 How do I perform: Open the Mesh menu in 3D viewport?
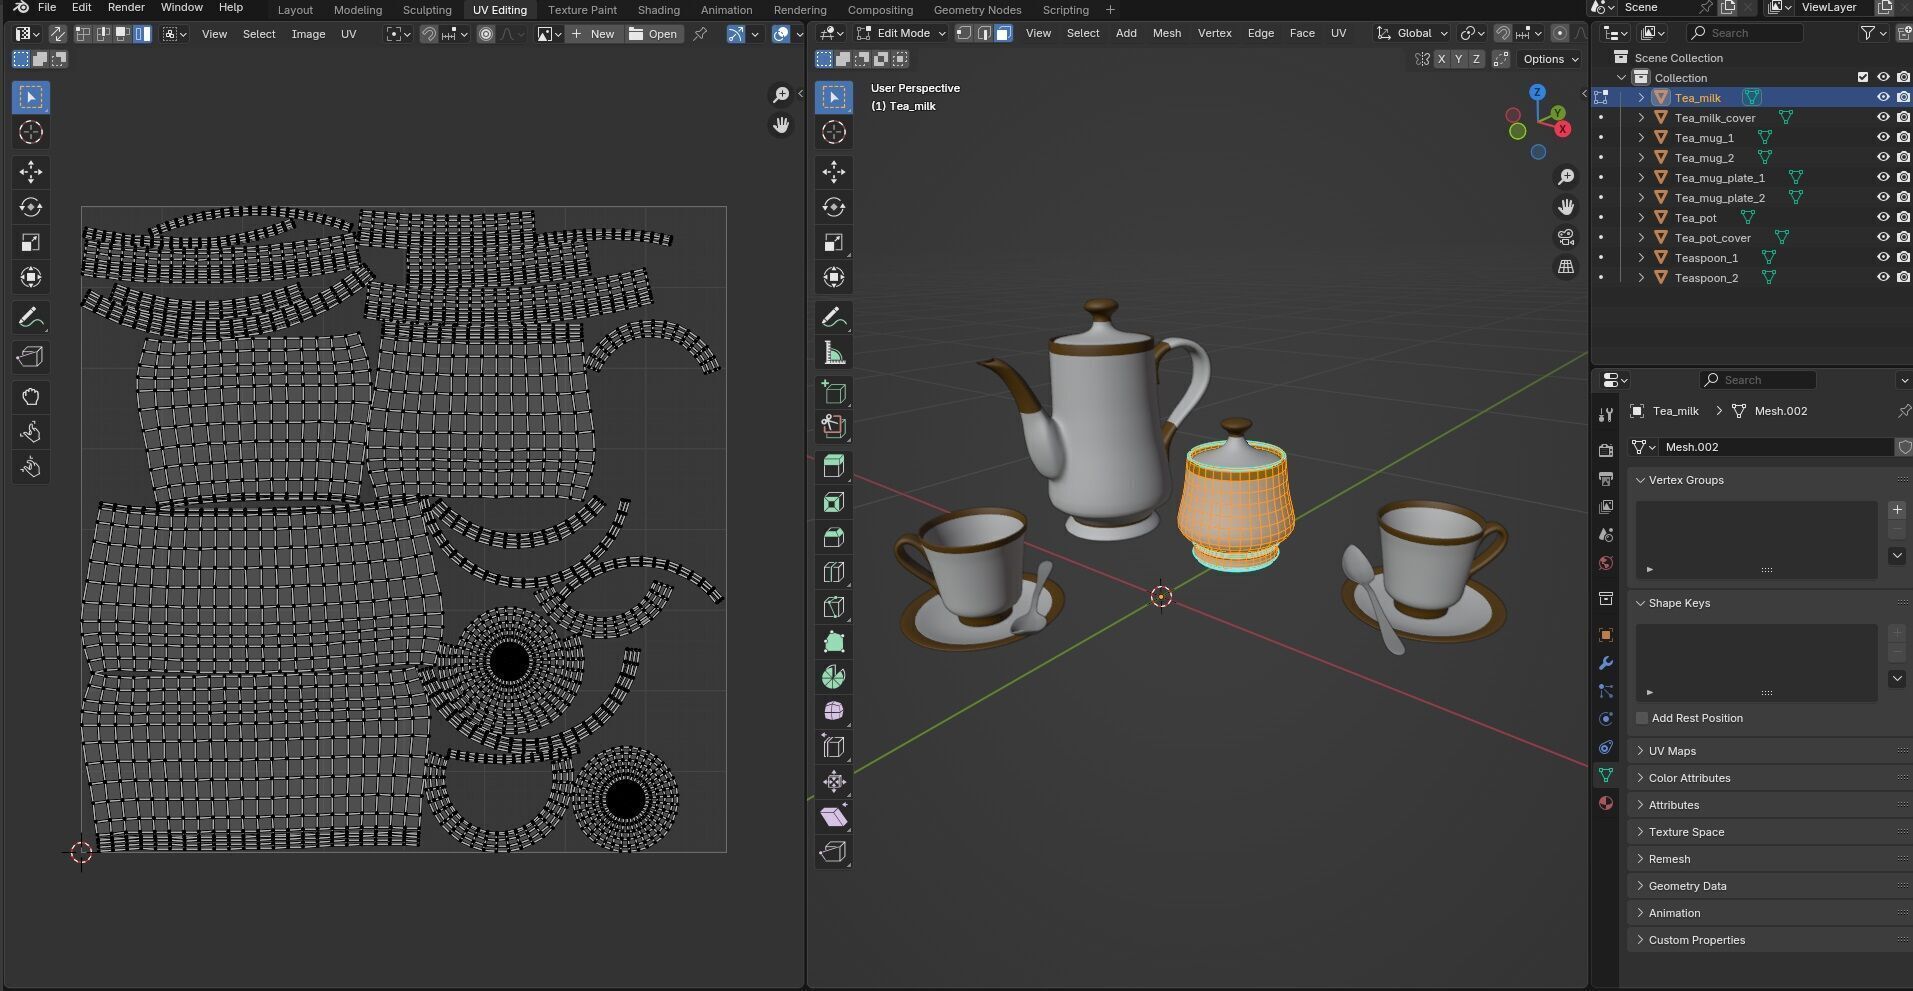click(x=1166, y=33)
